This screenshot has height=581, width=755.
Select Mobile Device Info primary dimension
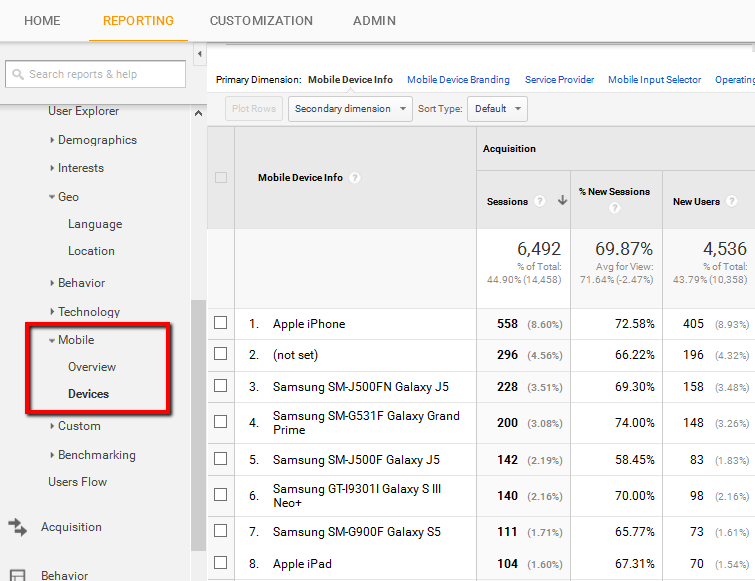(350, 79)
